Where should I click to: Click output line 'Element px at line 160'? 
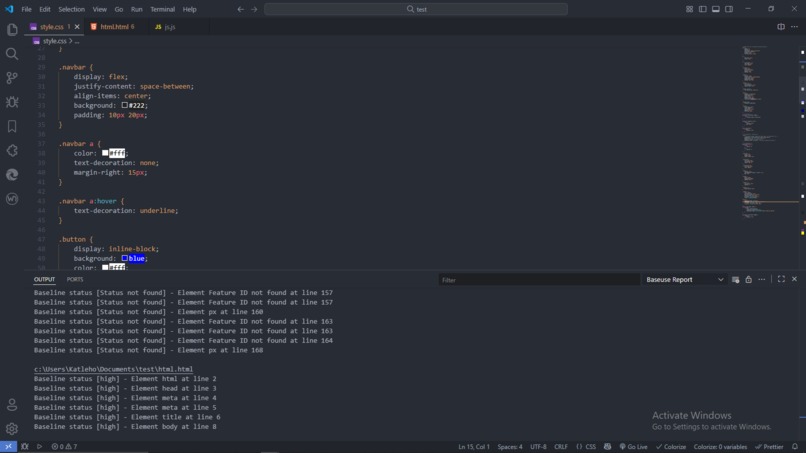pyautogui.click(x=149, y=312)
